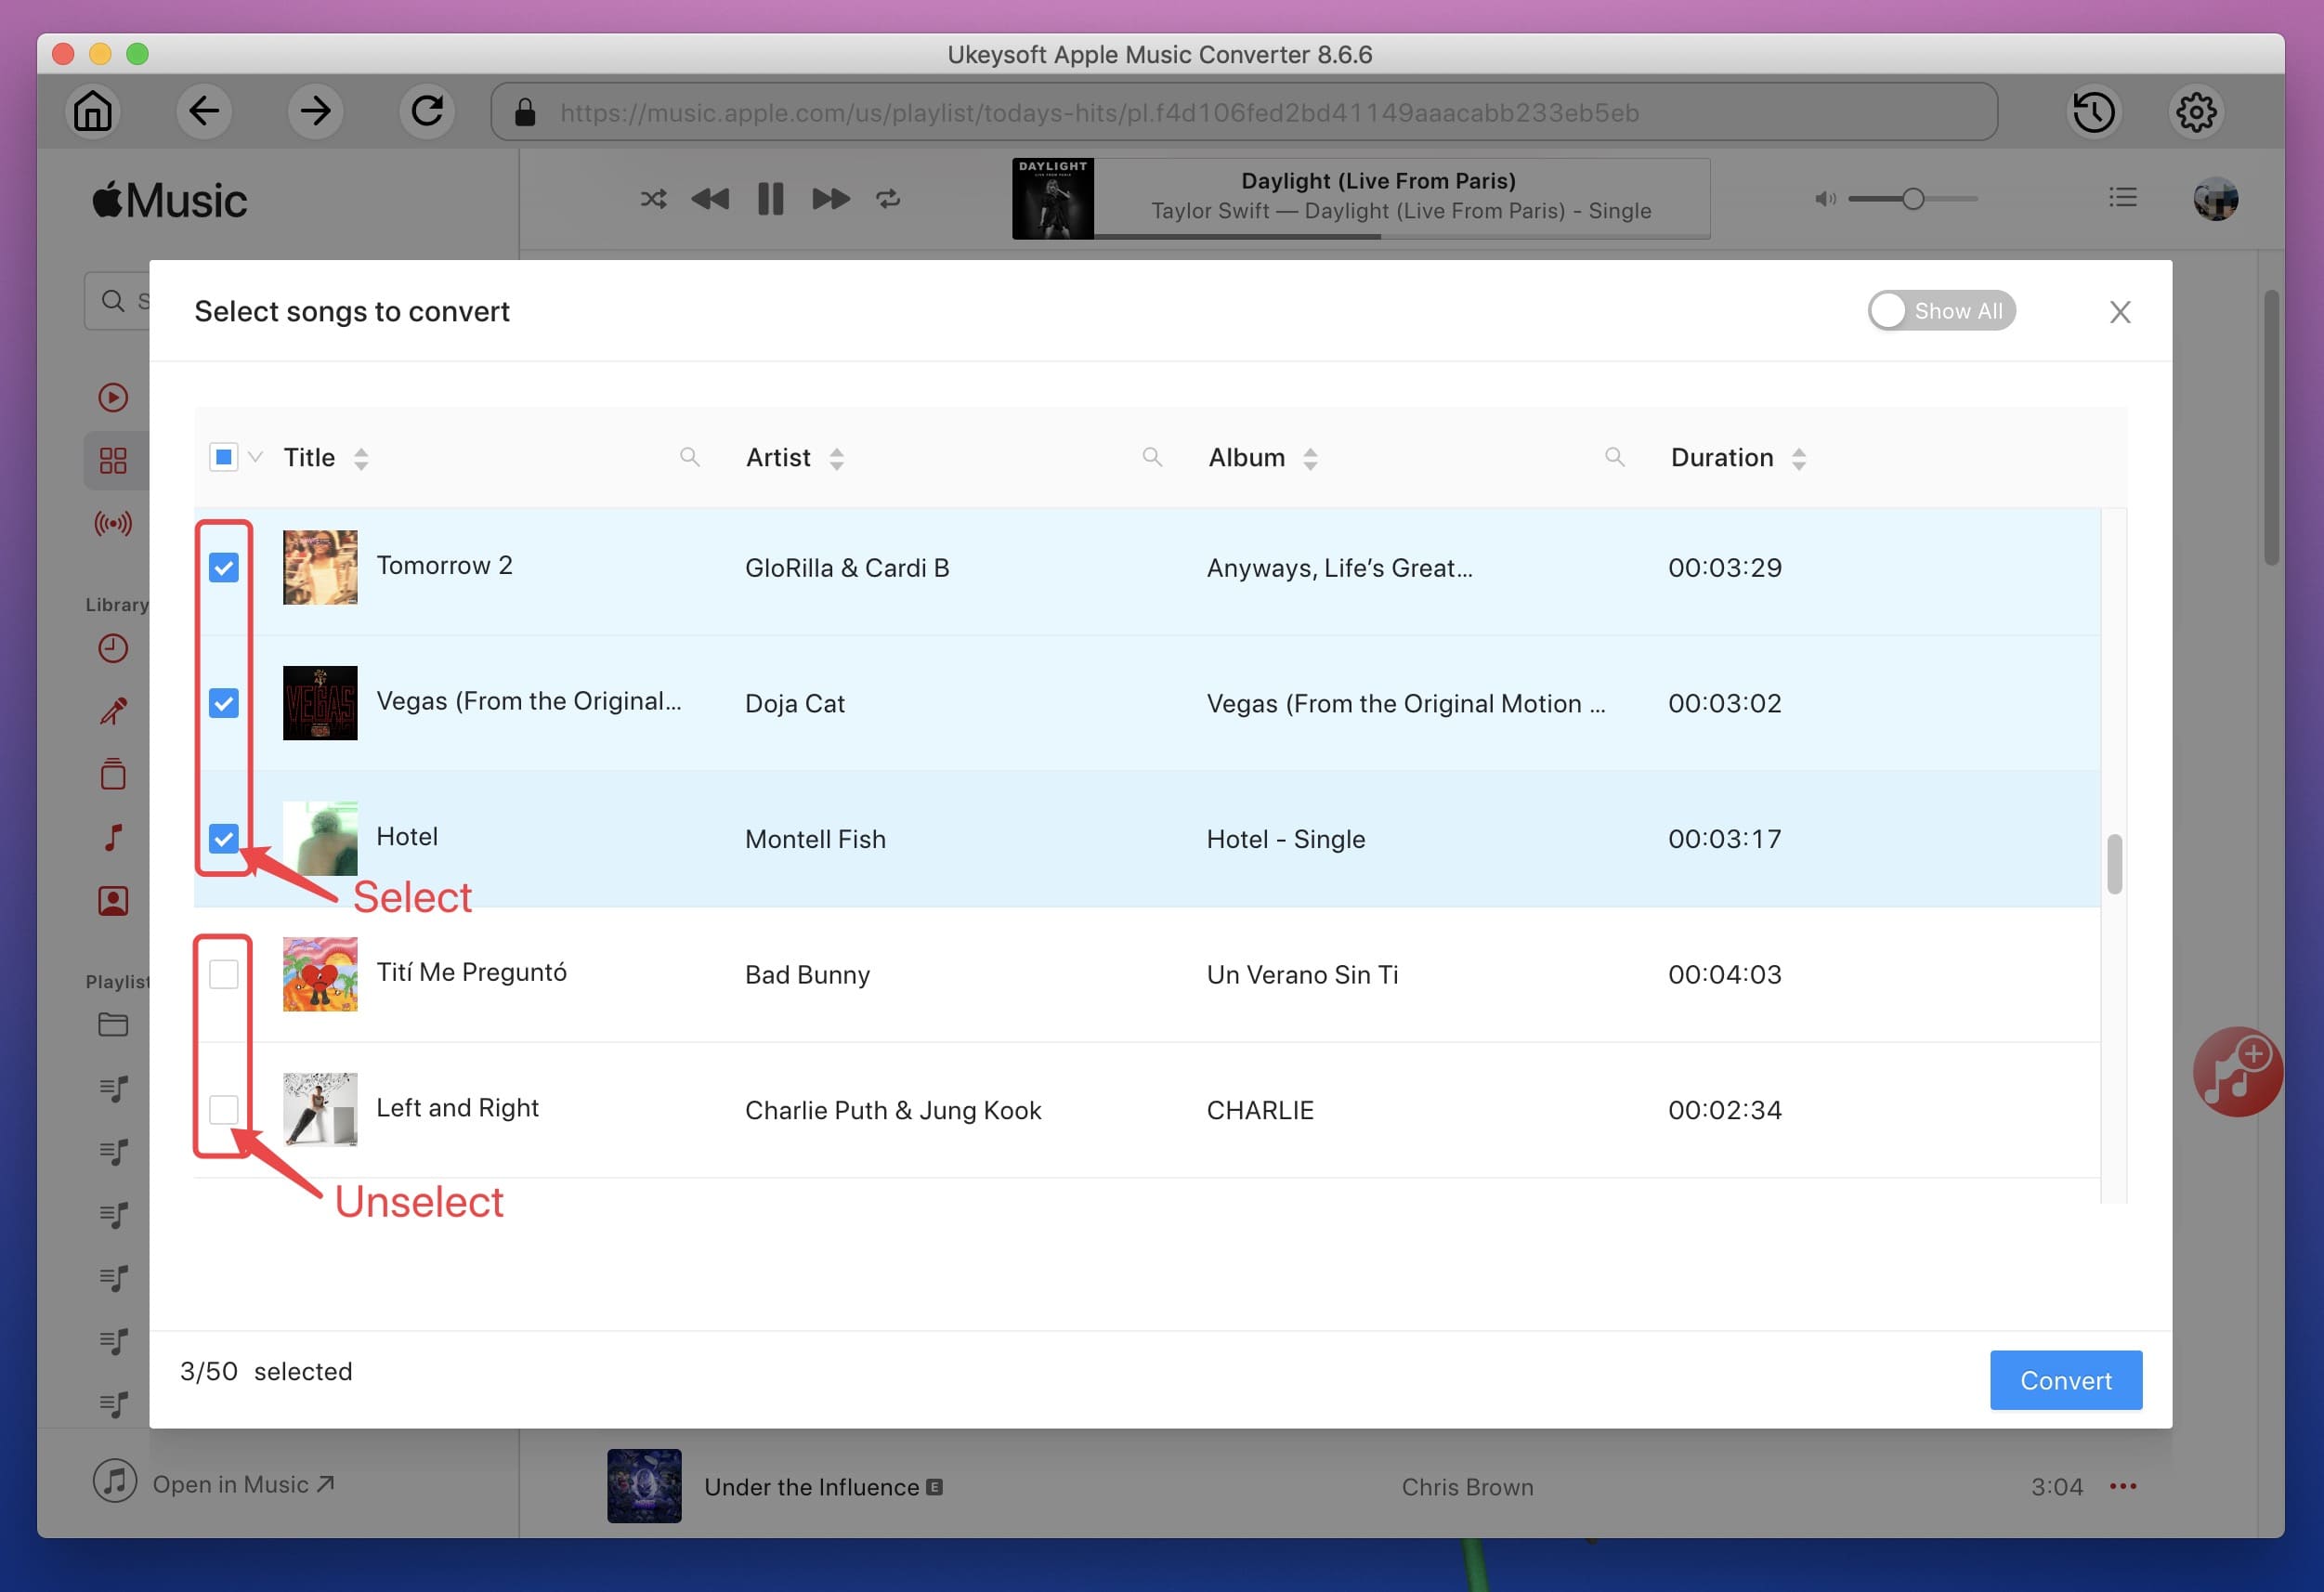The width and height of the screenshot is (2324, 1592).
Task: Select the Tomorrow 2 checkbox
Action: pos(224,567)
